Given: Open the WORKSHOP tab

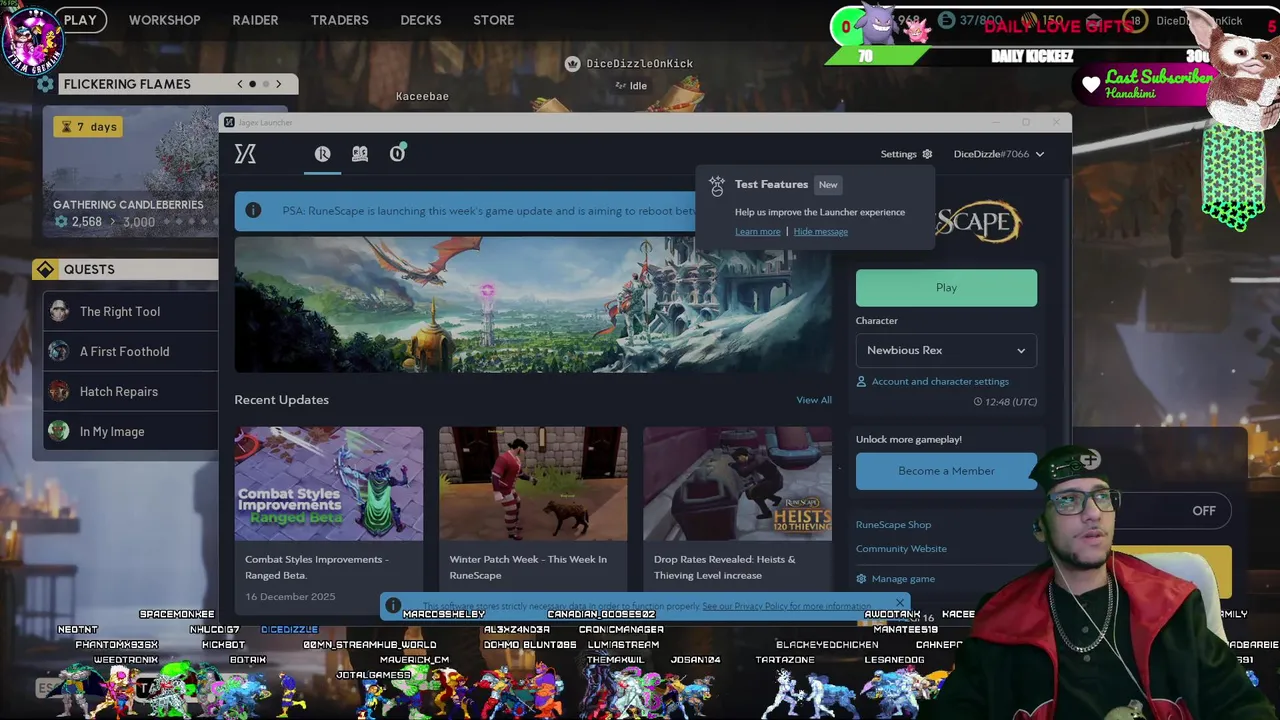Looking at the screenshot, I should (164, 20).
